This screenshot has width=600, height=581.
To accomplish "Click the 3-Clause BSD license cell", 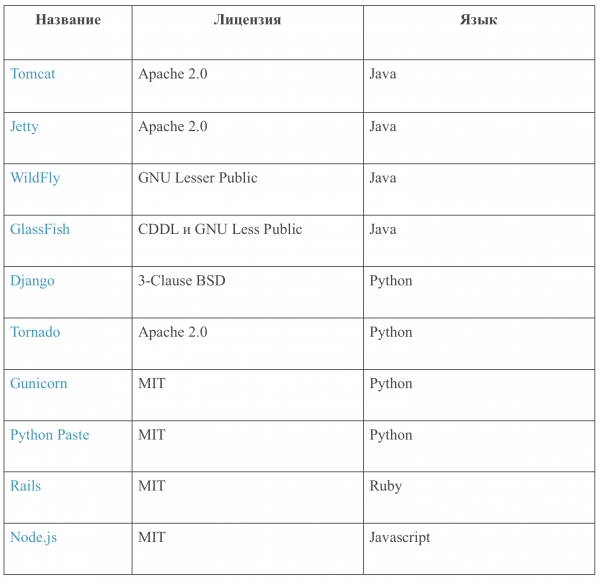I will (182, 281).
